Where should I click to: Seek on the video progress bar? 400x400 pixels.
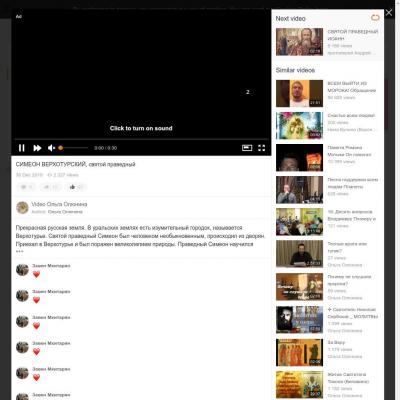tap(141, 139)
